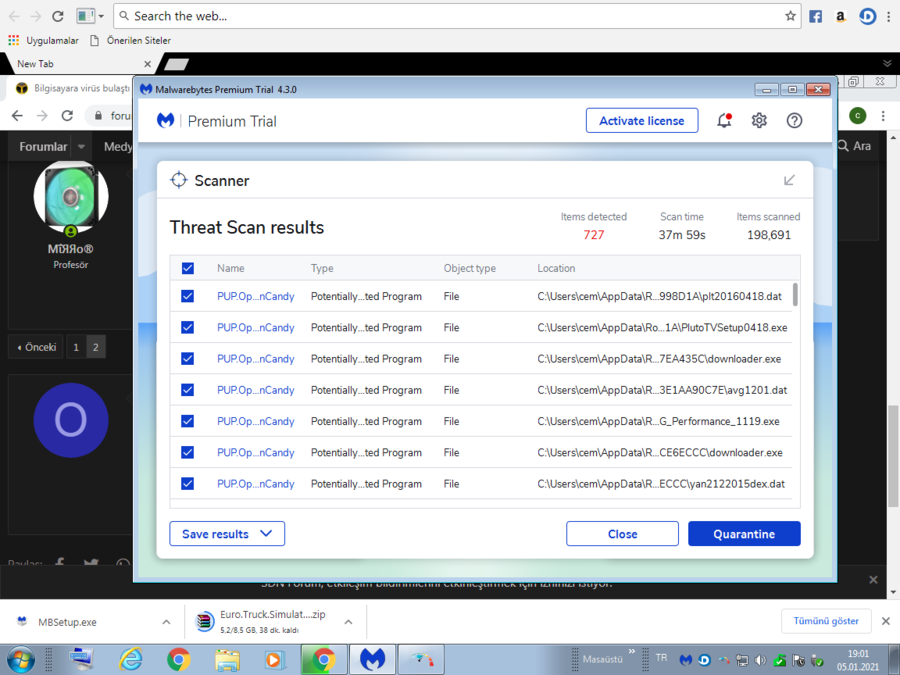Screen dimensions: 900x675
Task: Click Activate license button
Action: pyautogui.click(x=642, y=121)
